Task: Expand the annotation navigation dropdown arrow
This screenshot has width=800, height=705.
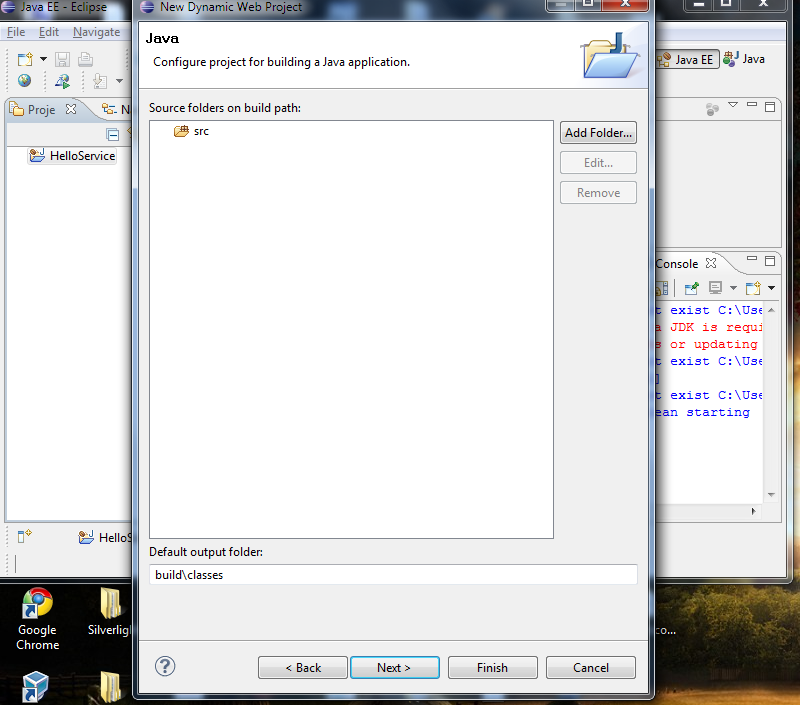Action: pos(119,81)
